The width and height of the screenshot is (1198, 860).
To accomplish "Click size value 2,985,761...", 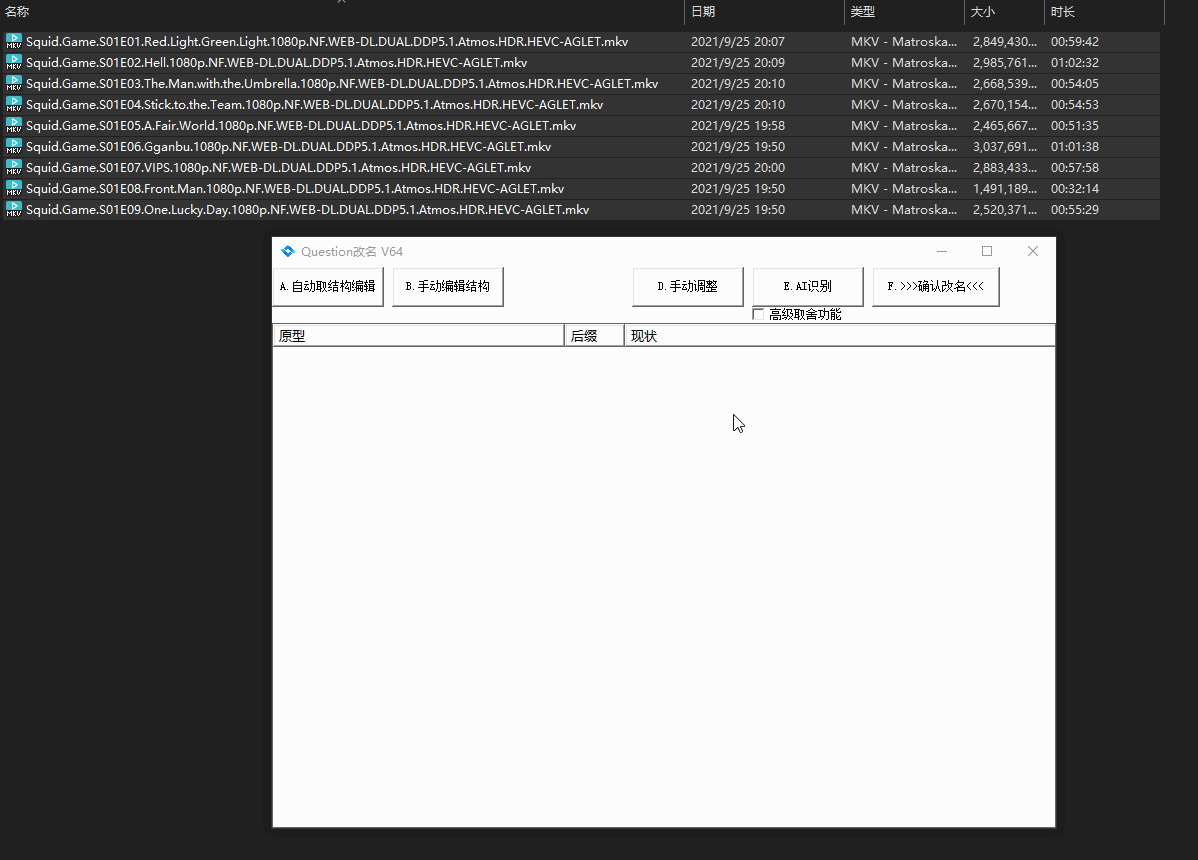I will point(1005,63).
